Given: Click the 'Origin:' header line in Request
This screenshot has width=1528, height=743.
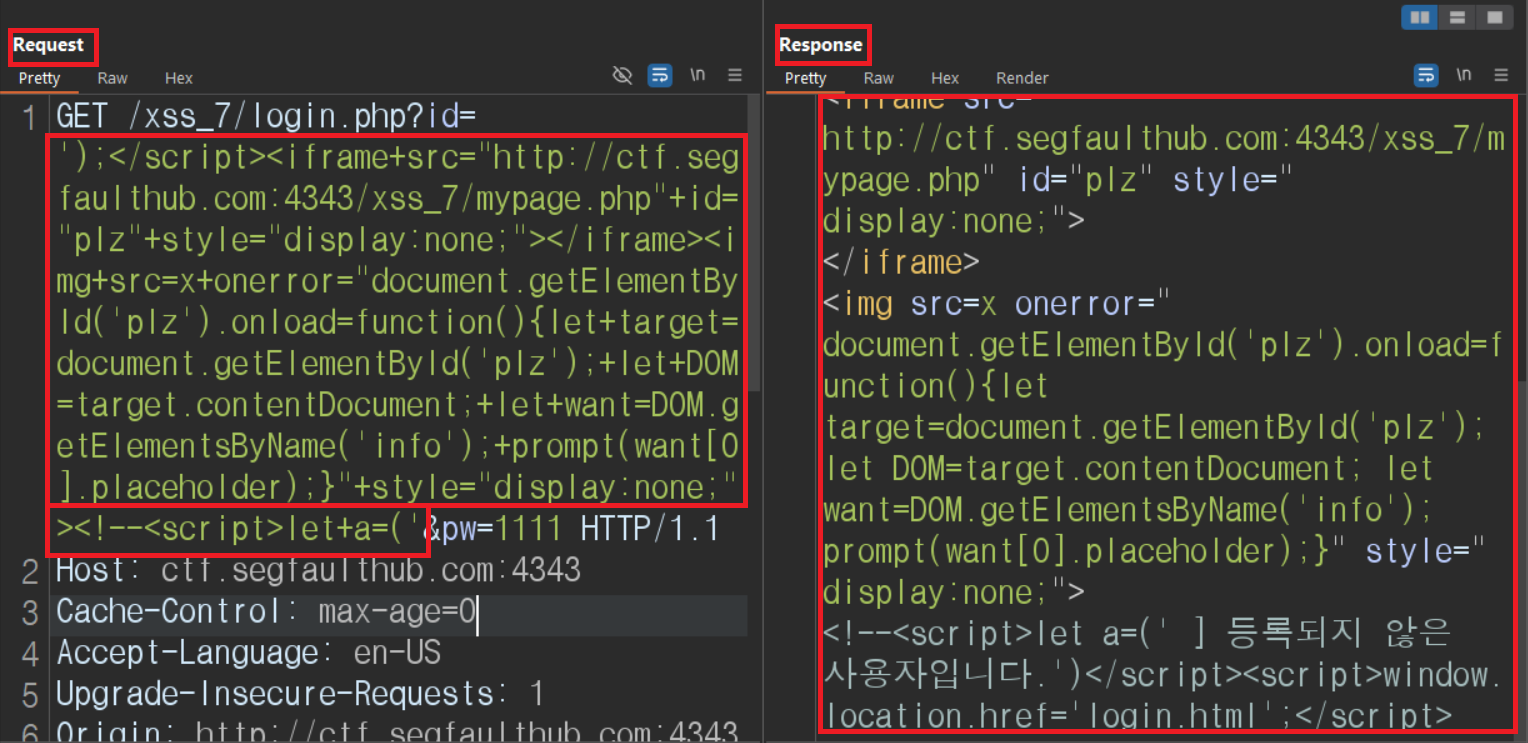Looking at the screenshot, I should point(397,732).
